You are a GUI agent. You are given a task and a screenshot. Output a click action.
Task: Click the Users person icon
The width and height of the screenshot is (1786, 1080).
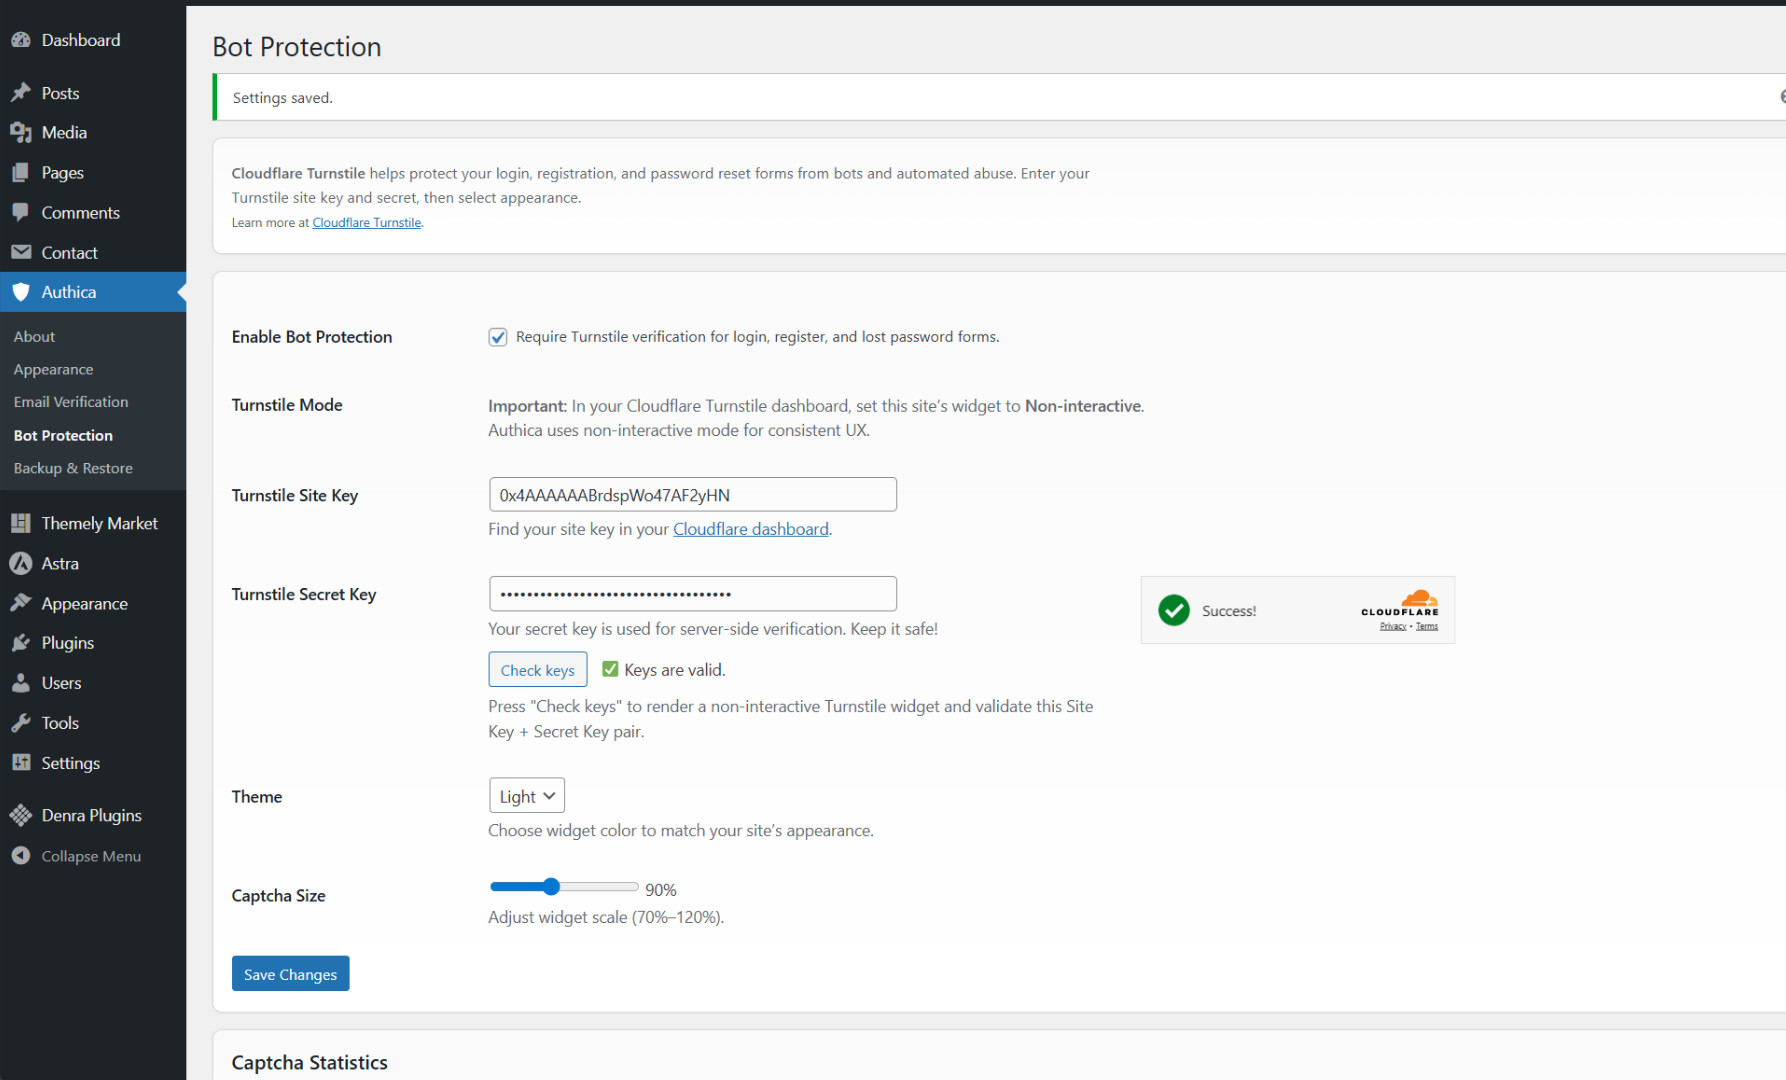coord(21,683)
